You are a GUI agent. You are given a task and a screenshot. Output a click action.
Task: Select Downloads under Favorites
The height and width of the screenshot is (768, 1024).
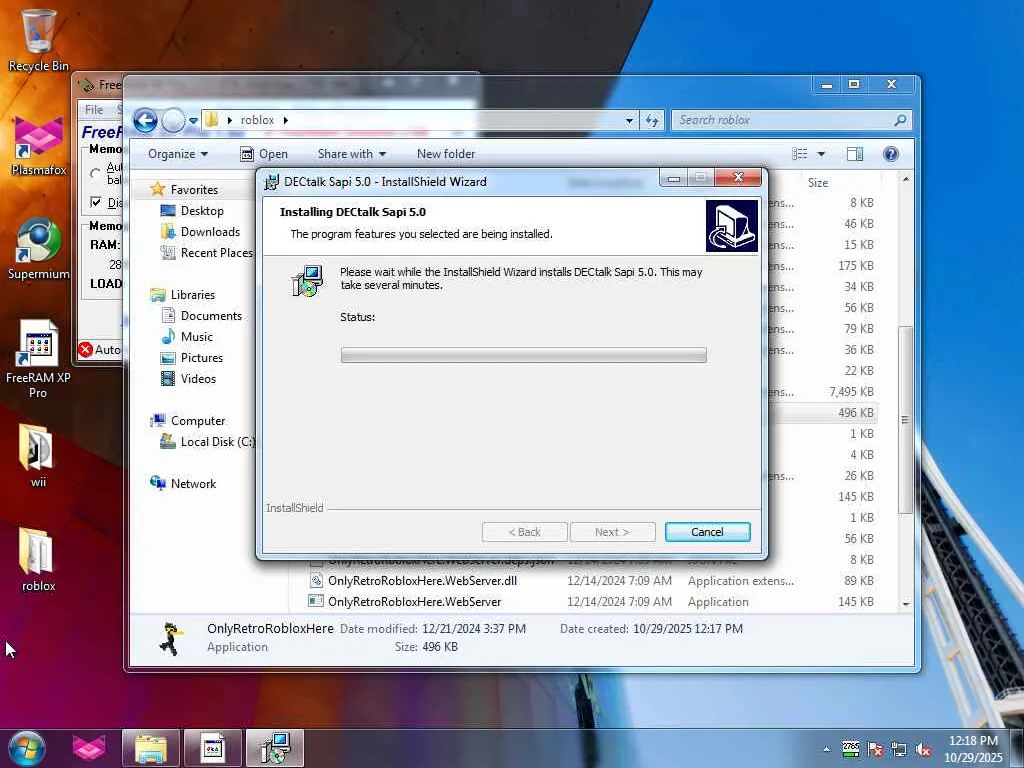(x=210, y=232)
